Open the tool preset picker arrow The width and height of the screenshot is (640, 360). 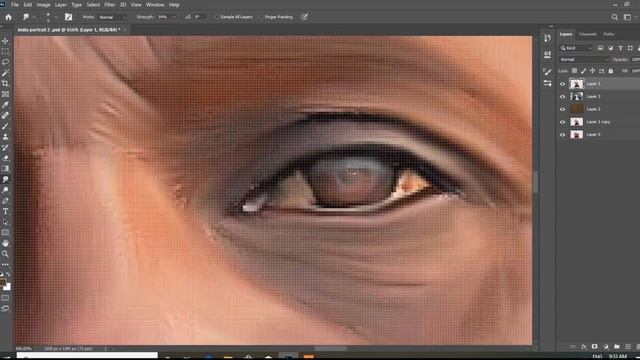tap(34, 17)
